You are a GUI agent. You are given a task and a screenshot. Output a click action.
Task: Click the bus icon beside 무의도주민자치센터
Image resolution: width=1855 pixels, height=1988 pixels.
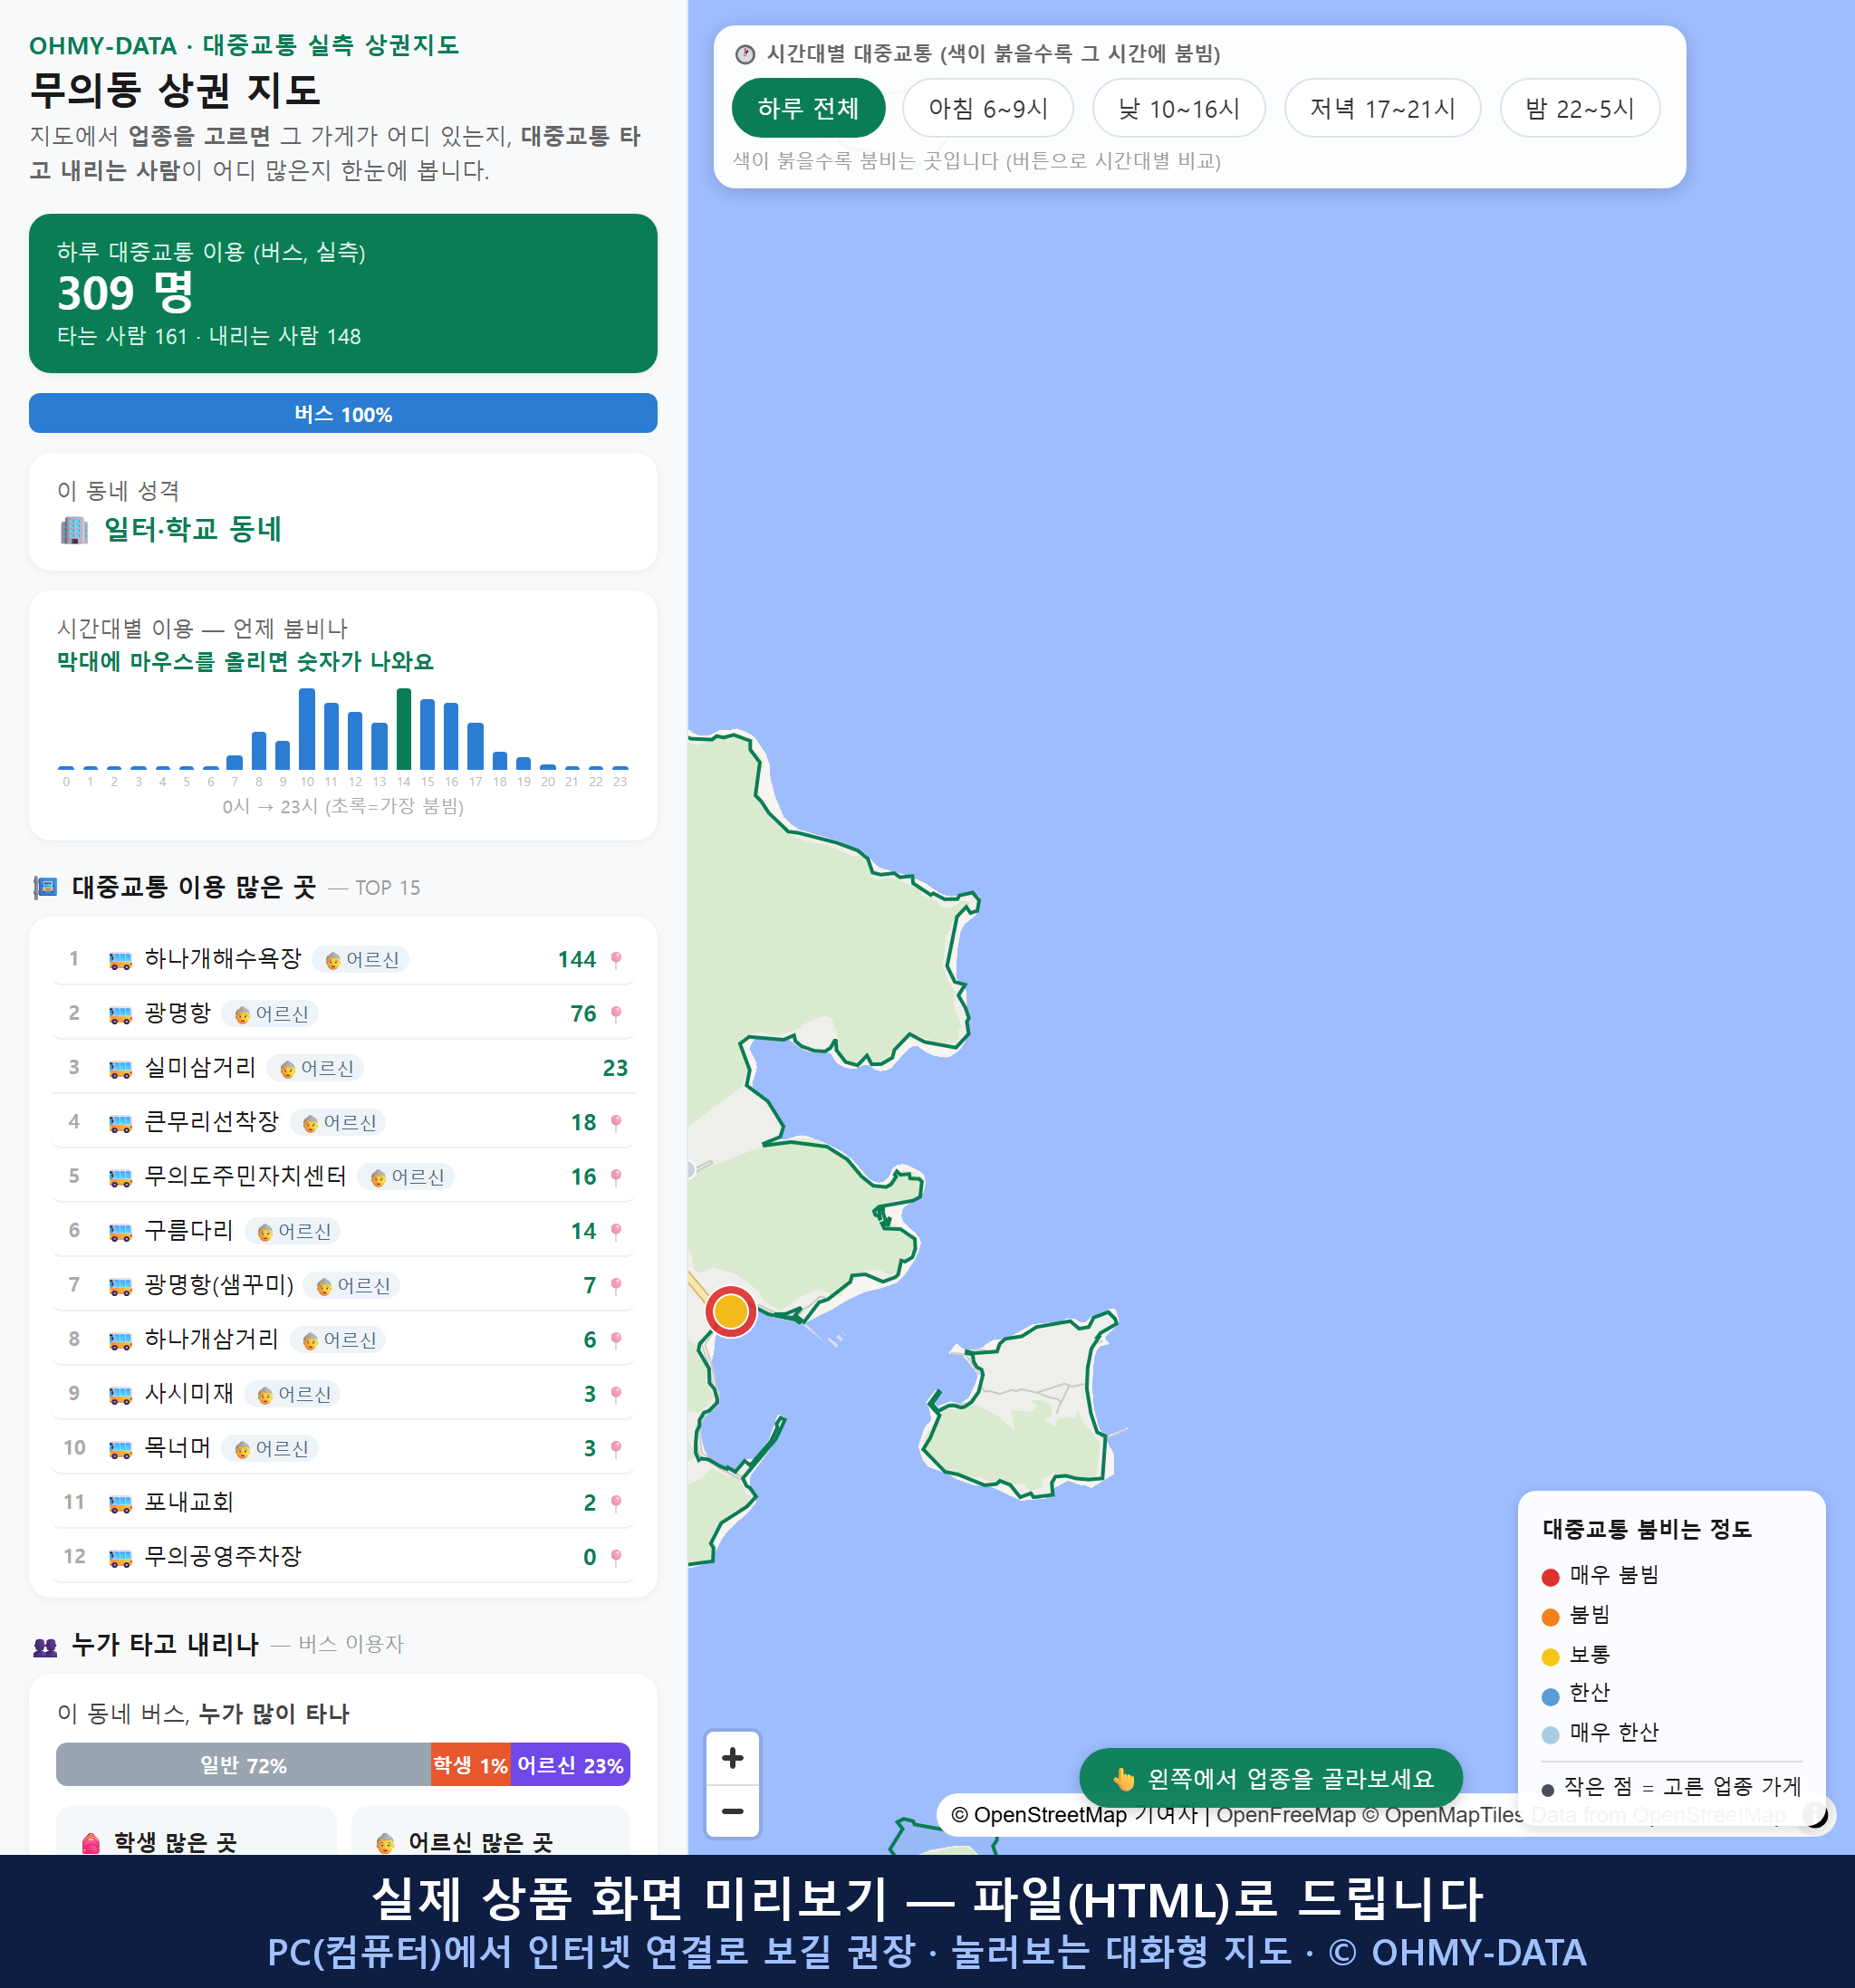point(120,1178)
